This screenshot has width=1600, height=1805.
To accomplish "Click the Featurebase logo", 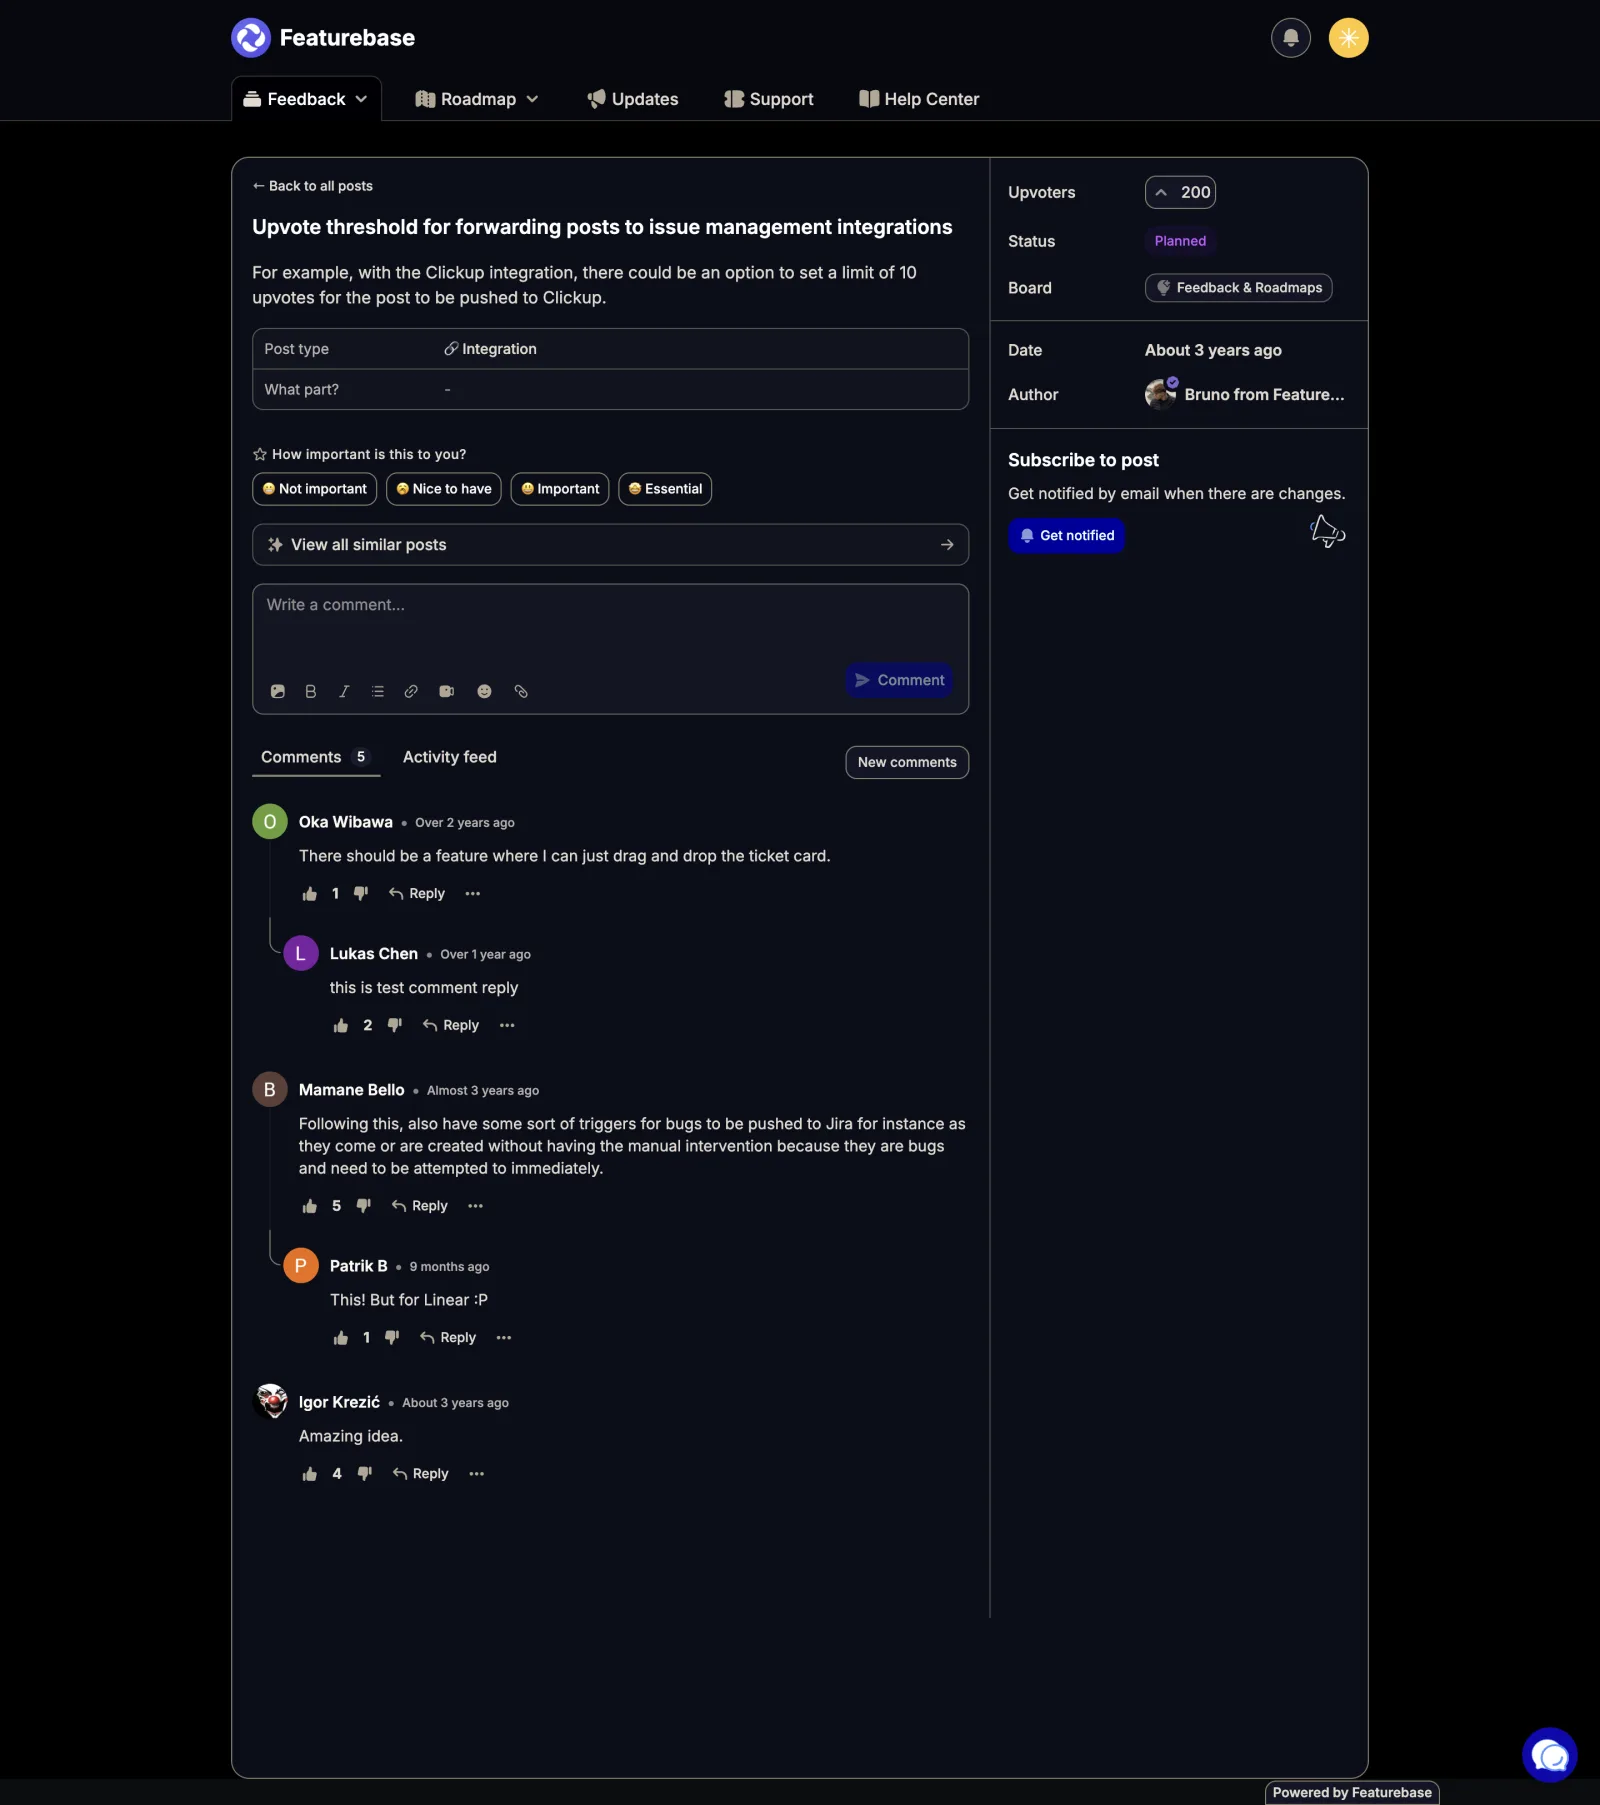I will [323, 38].
